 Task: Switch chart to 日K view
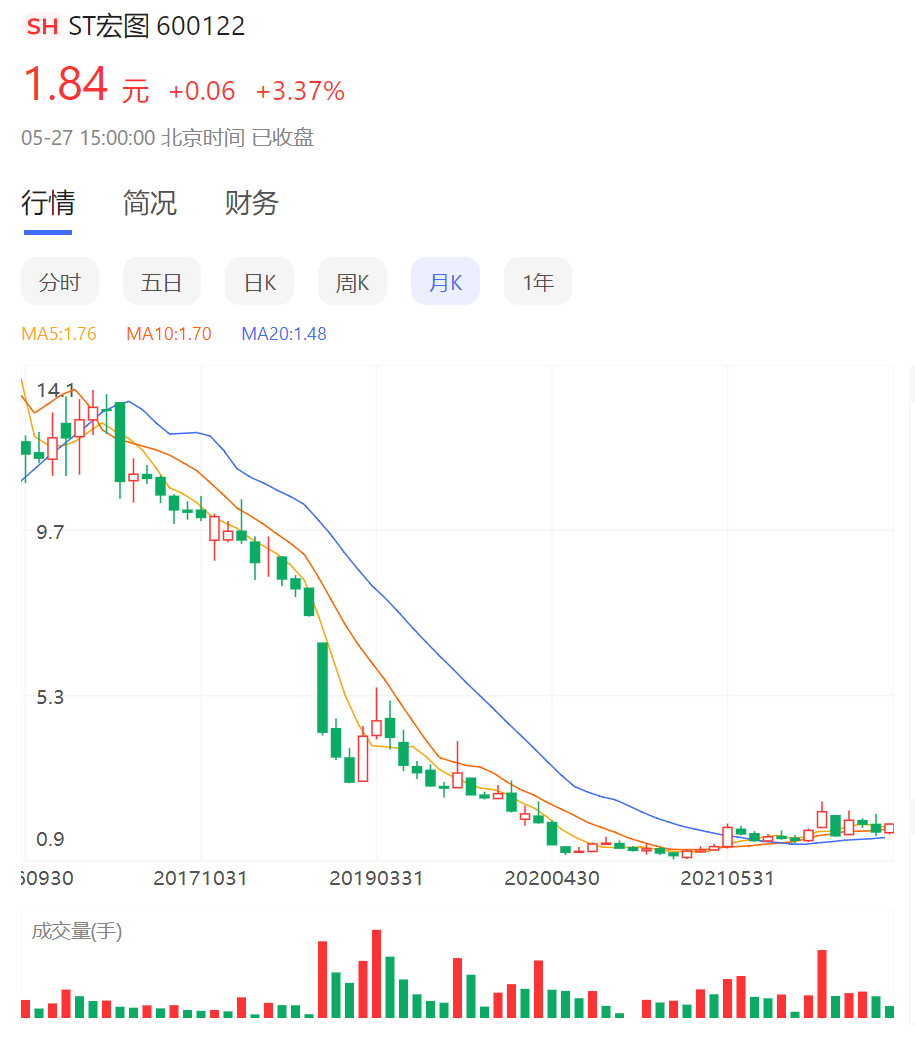tap(260, 282)
